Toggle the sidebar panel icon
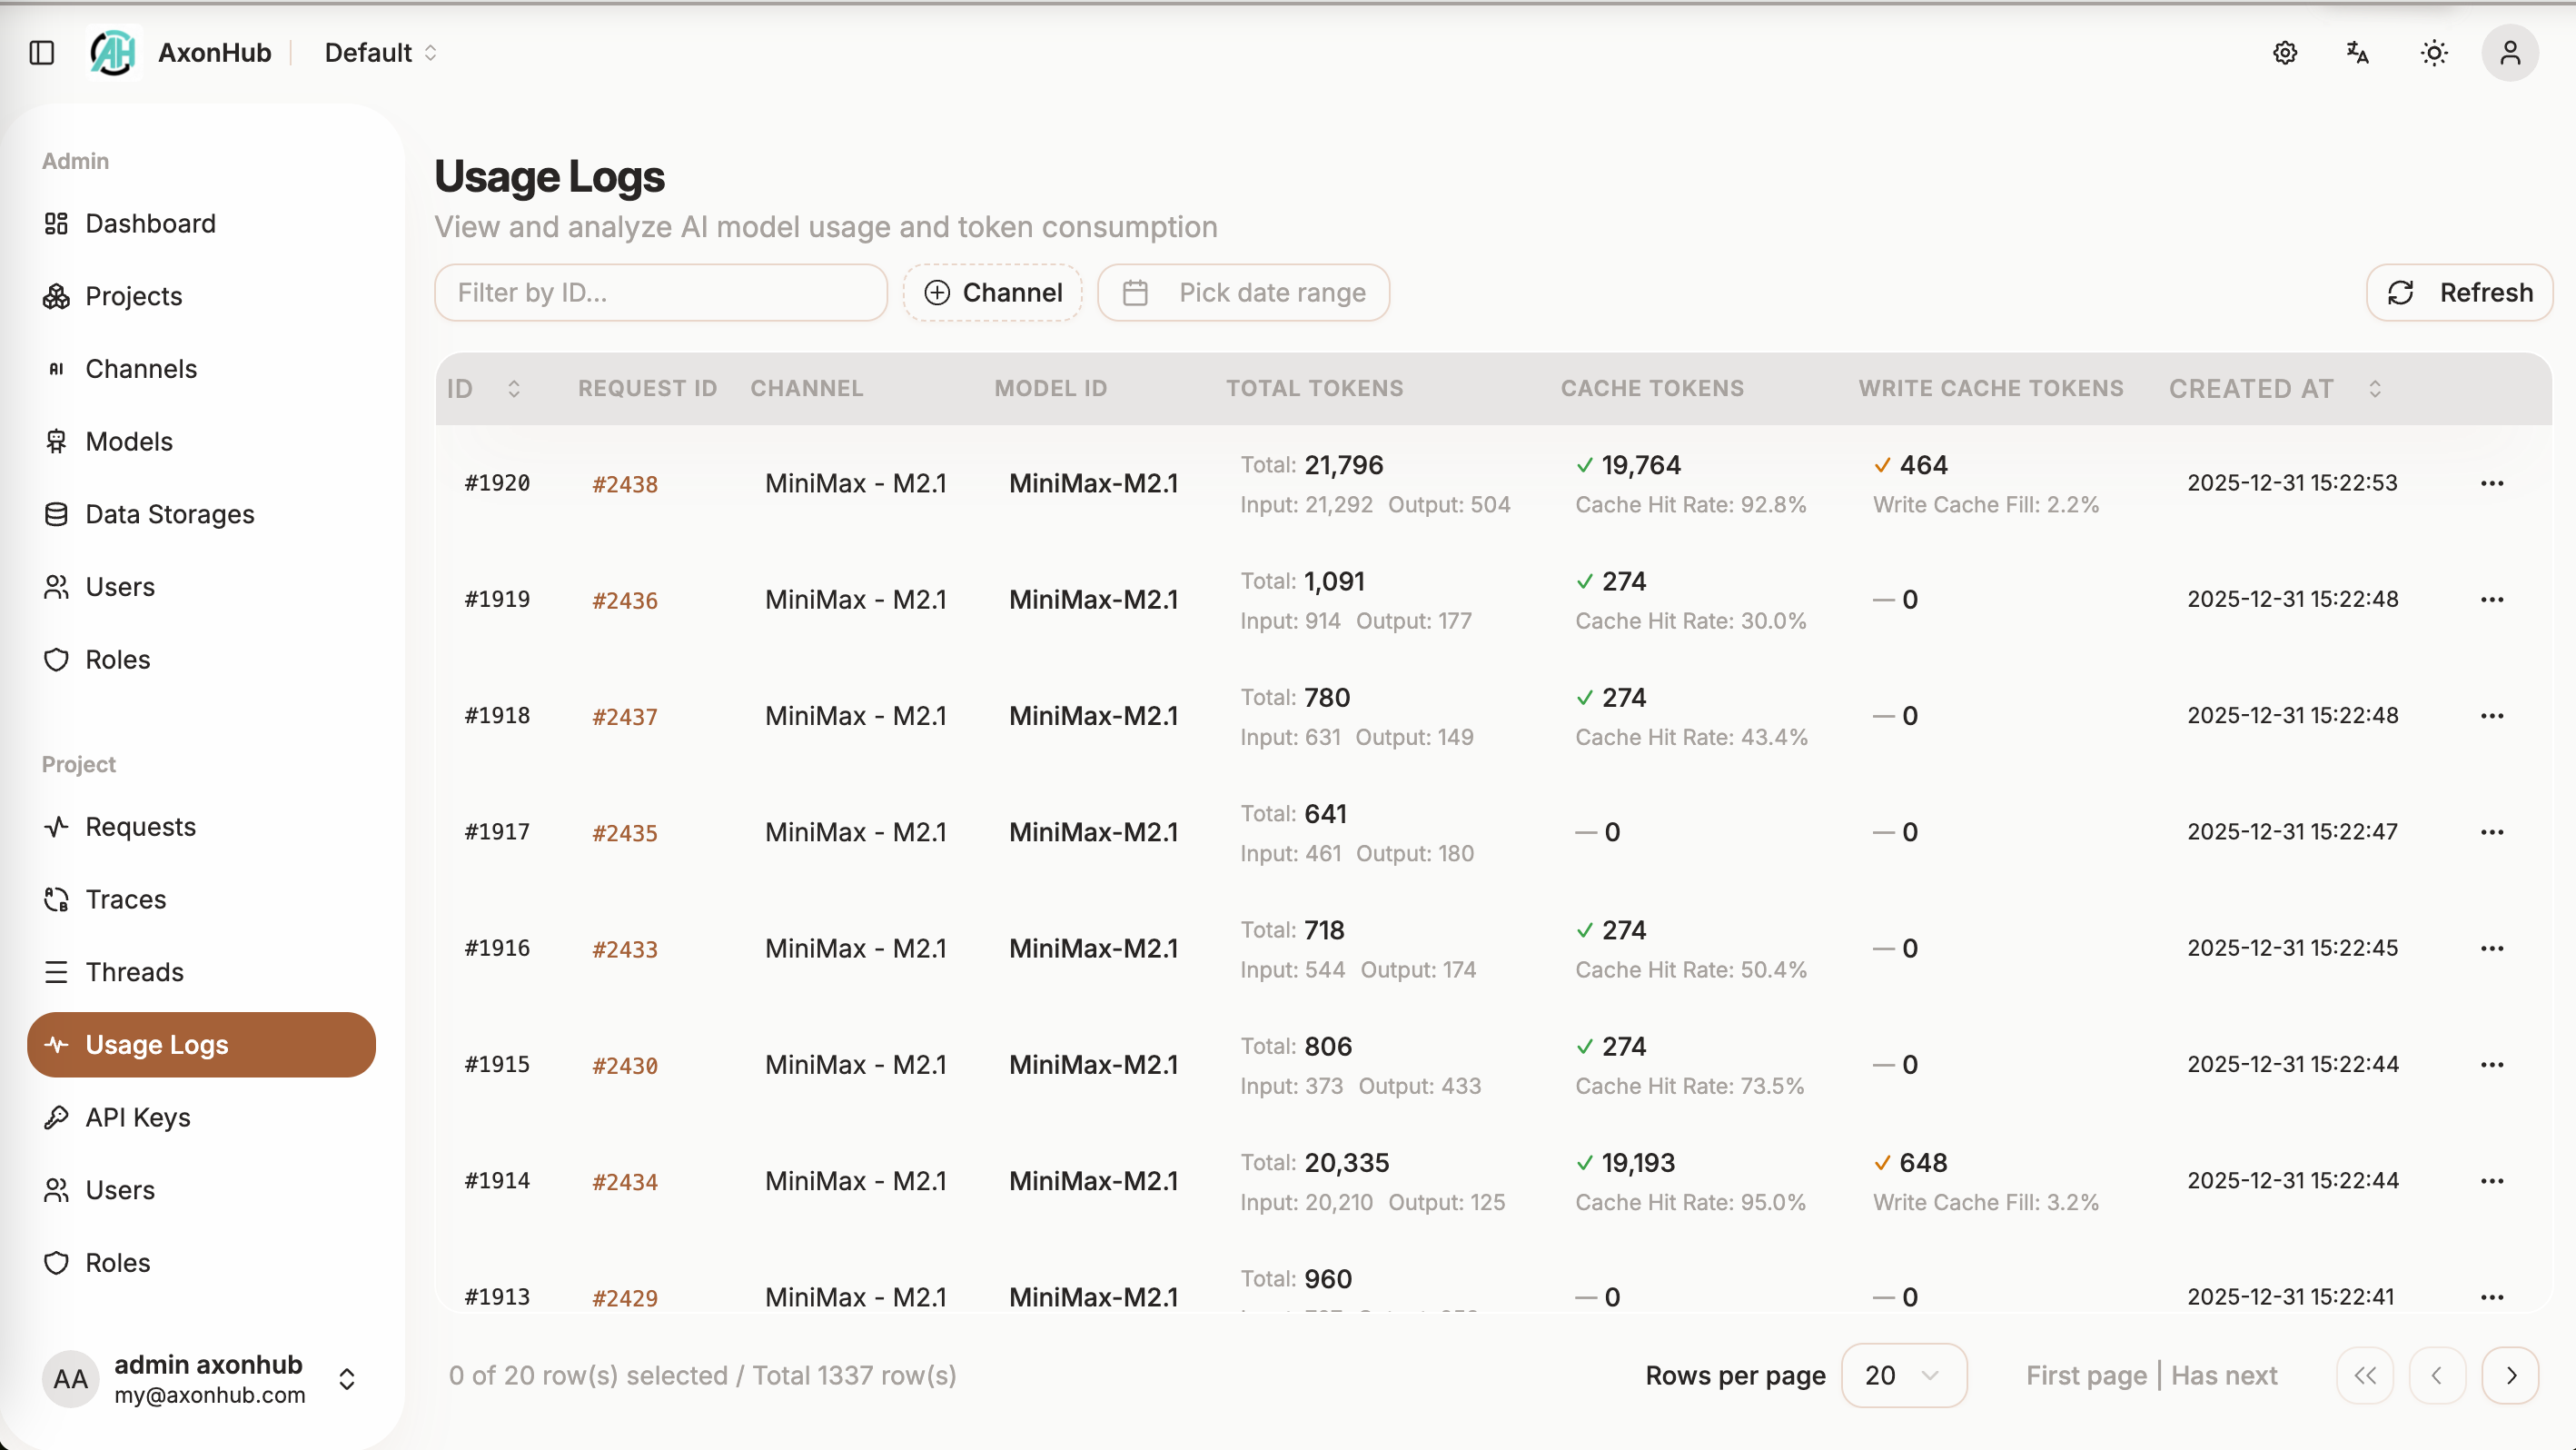The image size is (2576, 1450). coord(42,52)
